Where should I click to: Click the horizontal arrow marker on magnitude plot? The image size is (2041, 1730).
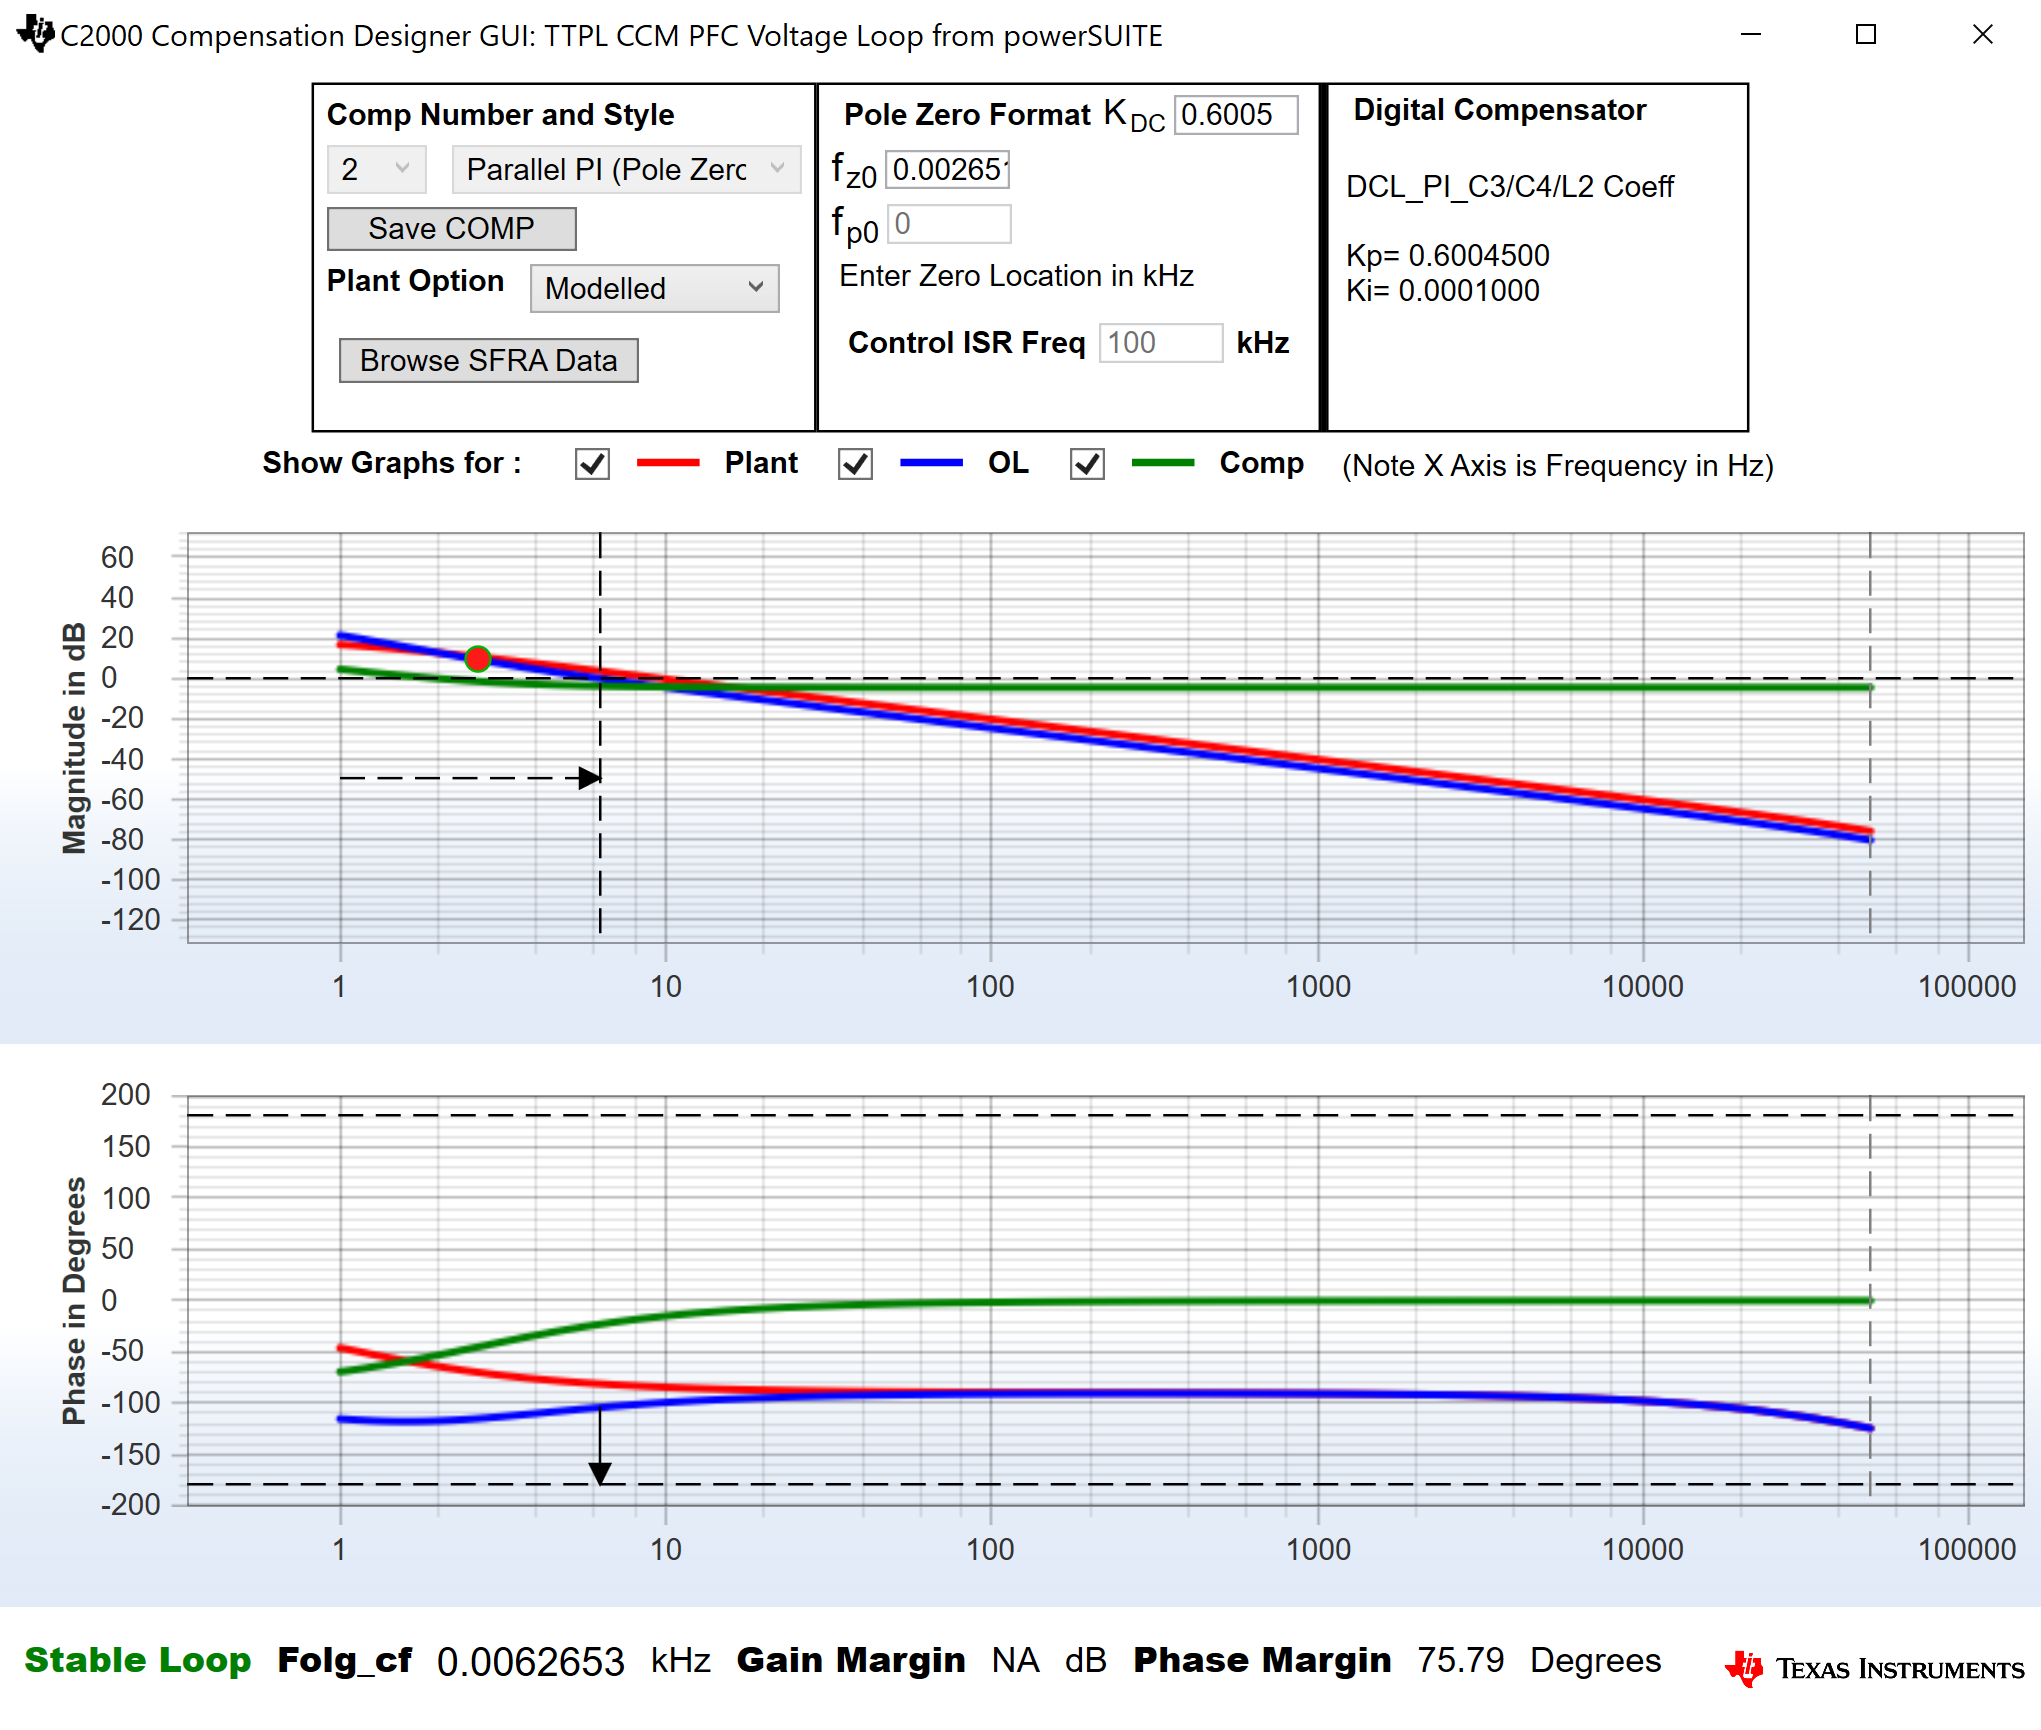click(590, 778)
